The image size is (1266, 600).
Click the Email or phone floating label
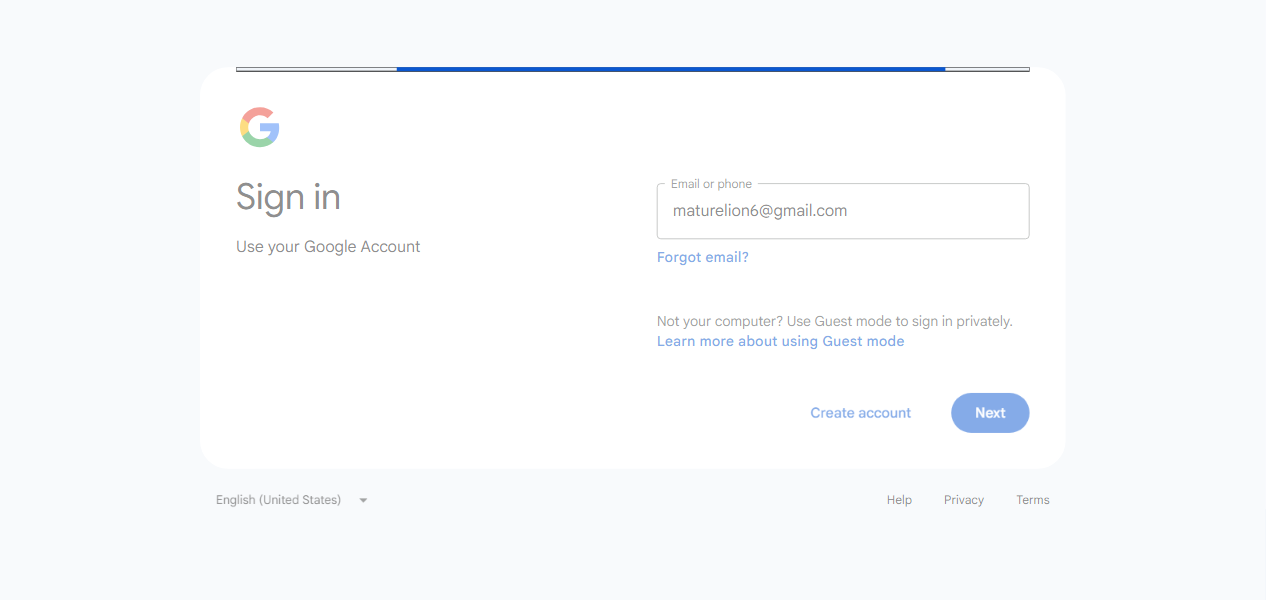(711, 184)
